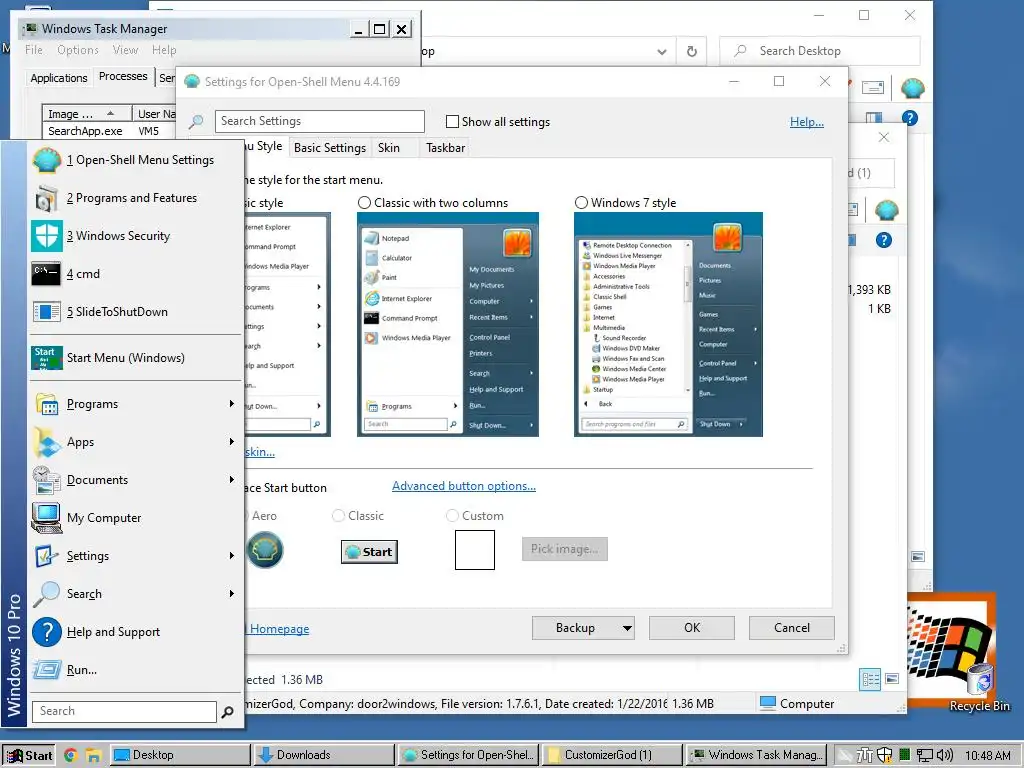Open Programs and Features icon in start menu
Viewport: 1024px width, 768px height.
(47, 198)
